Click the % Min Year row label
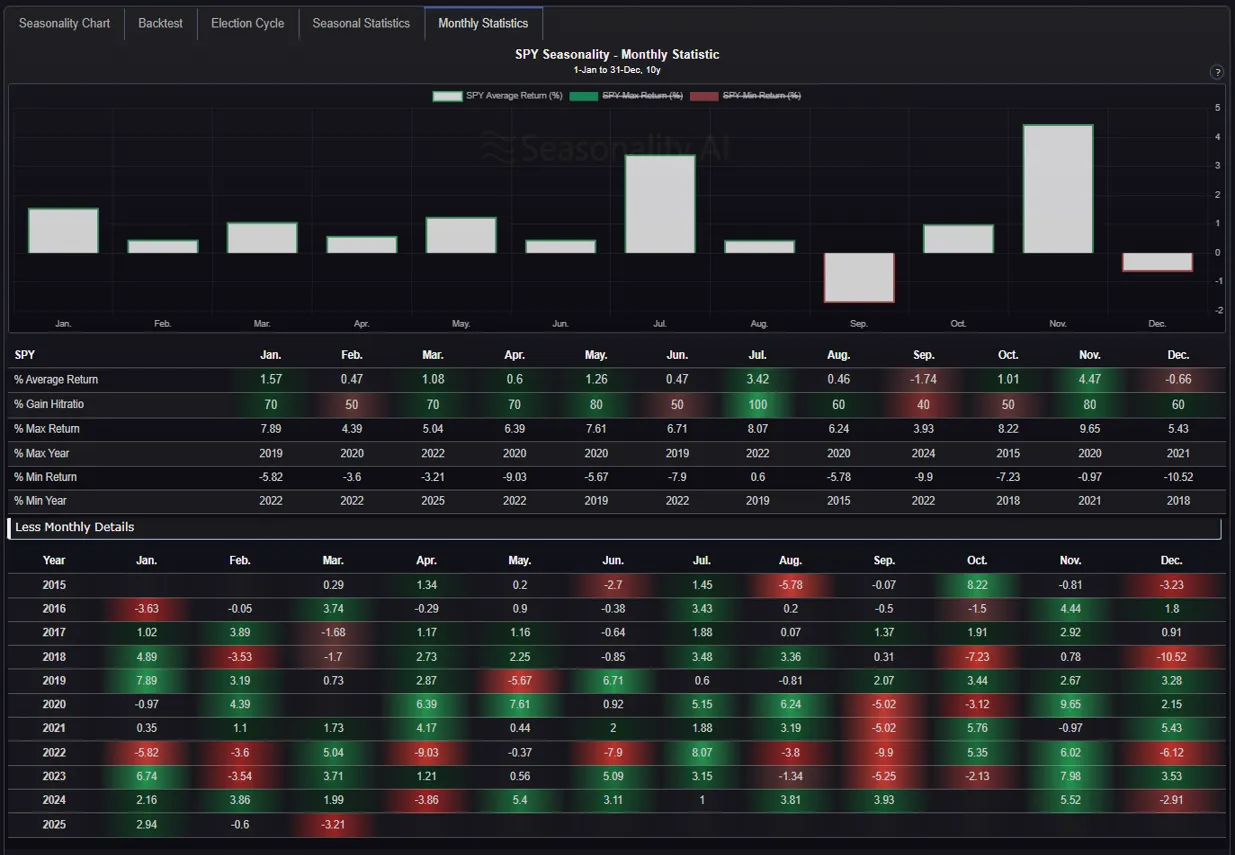 point(41,501)
